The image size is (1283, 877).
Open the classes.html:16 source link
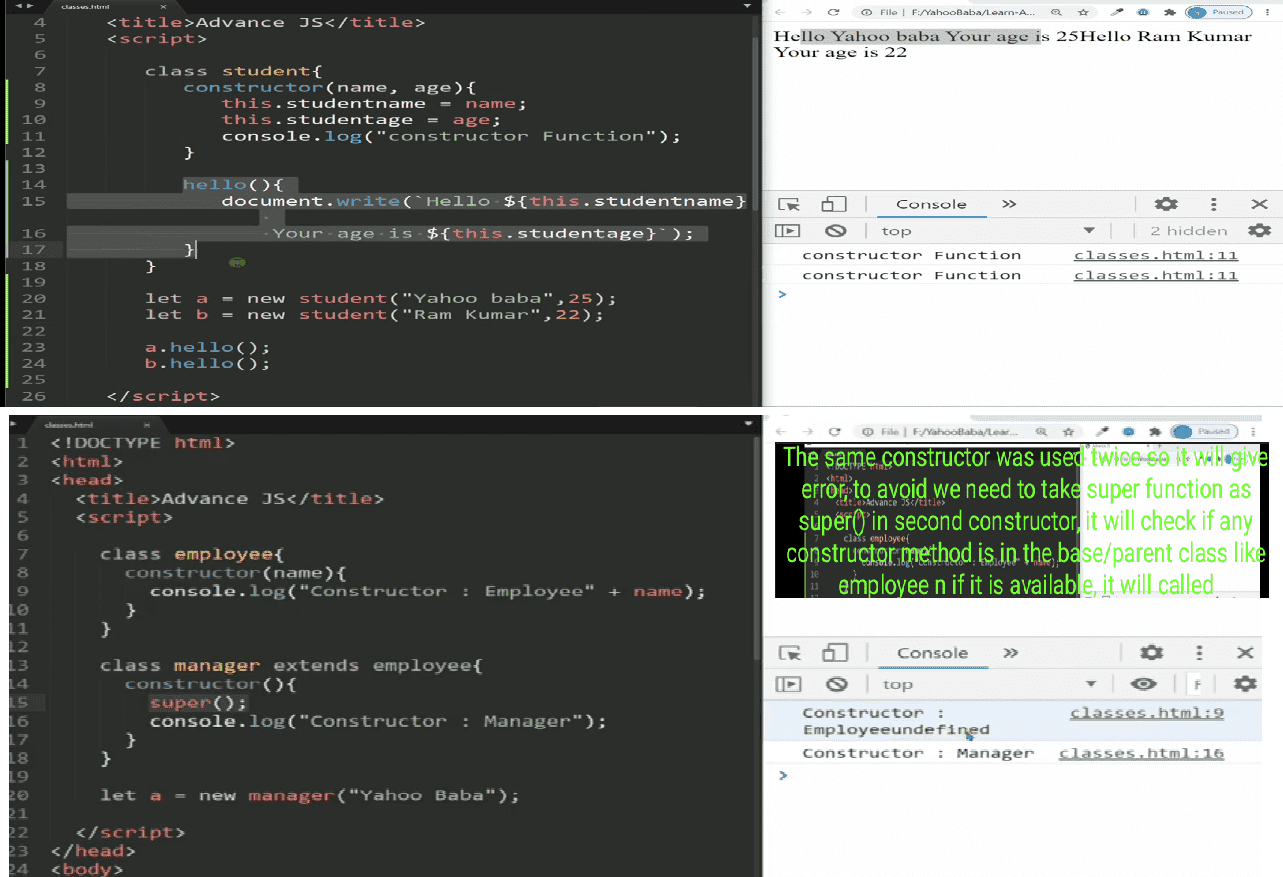click(x=1141, y=753)
